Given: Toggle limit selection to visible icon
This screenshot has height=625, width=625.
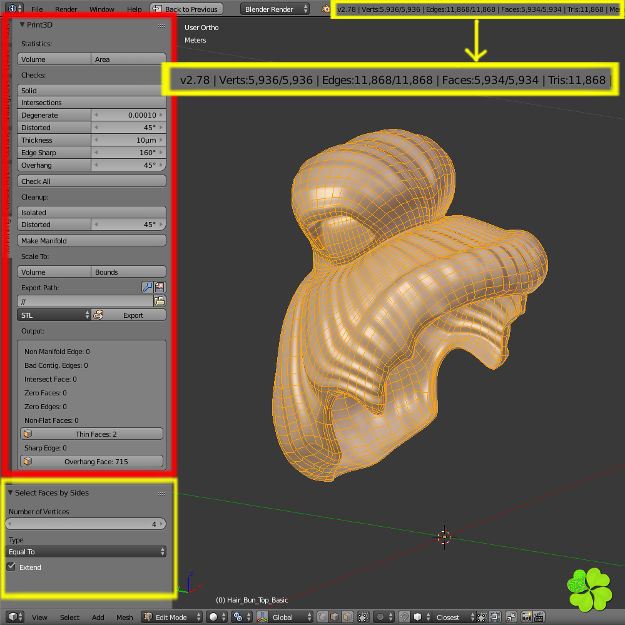Looking at the screenshot, I should [363, 617].
